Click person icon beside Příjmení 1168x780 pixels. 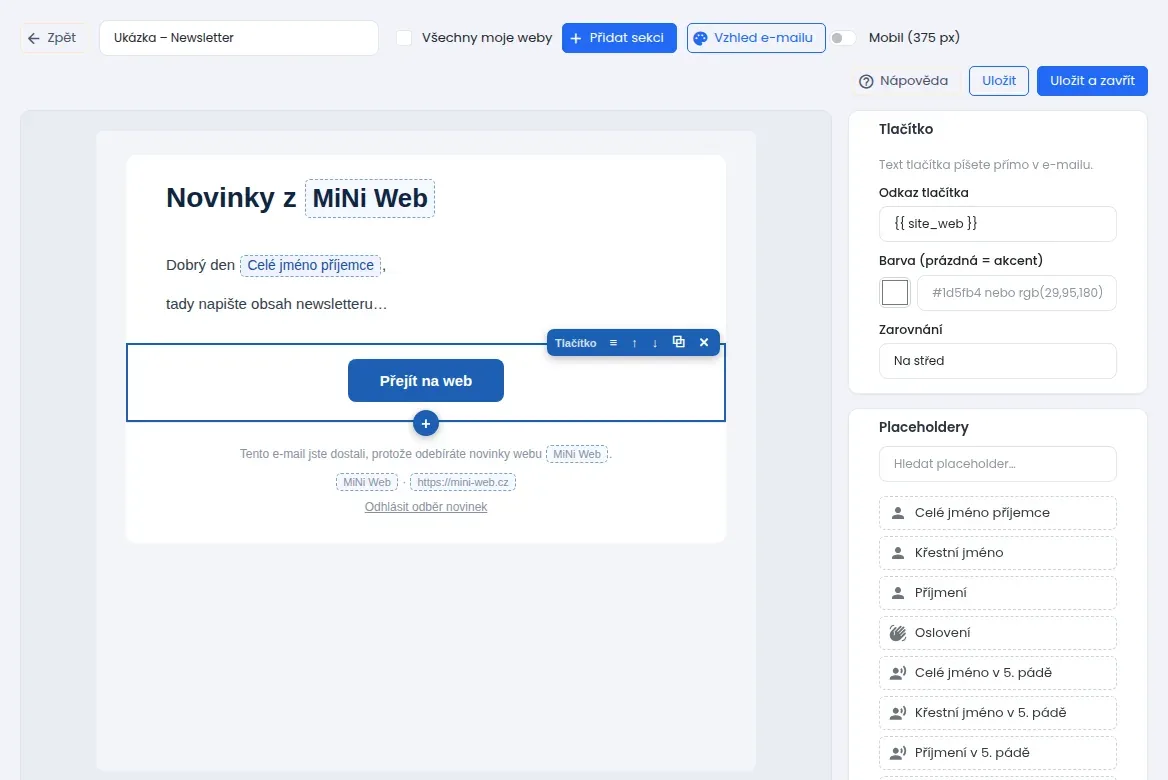click(898, 593)
